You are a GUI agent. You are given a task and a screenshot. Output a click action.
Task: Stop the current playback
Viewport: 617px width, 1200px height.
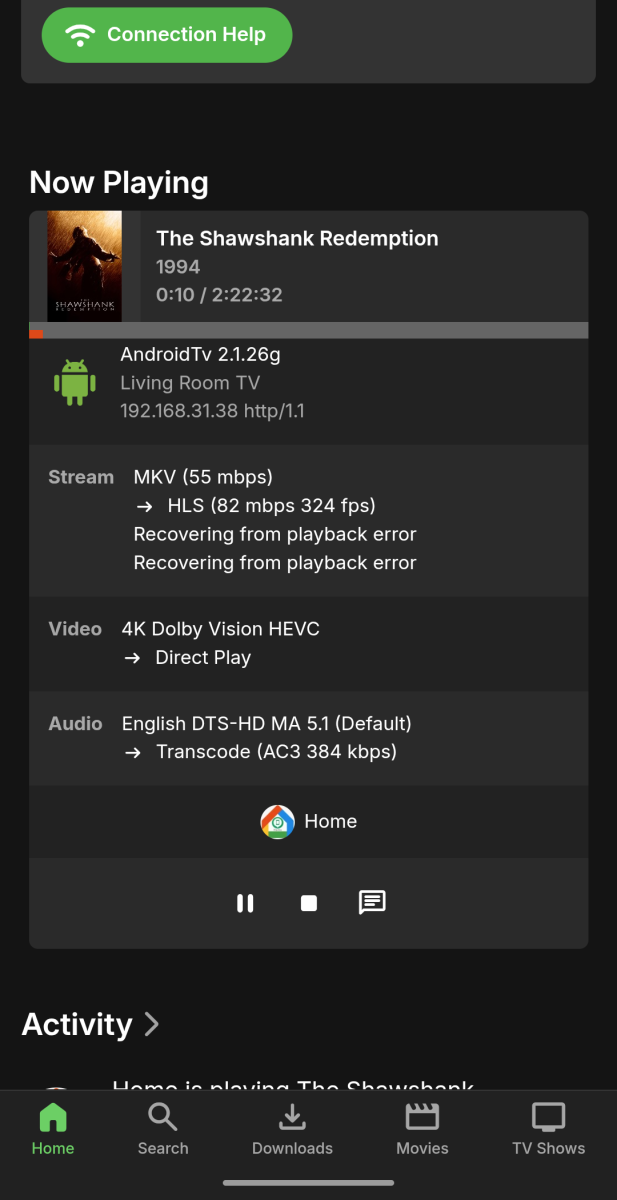(308, 903)
